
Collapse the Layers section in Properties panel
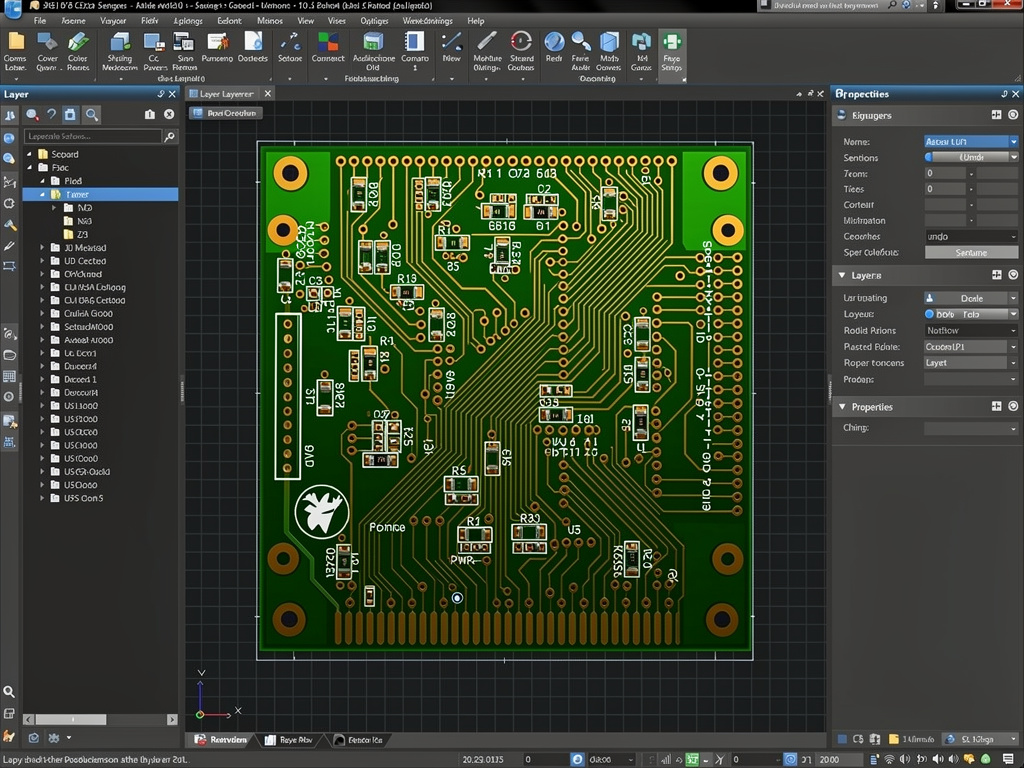842,275
